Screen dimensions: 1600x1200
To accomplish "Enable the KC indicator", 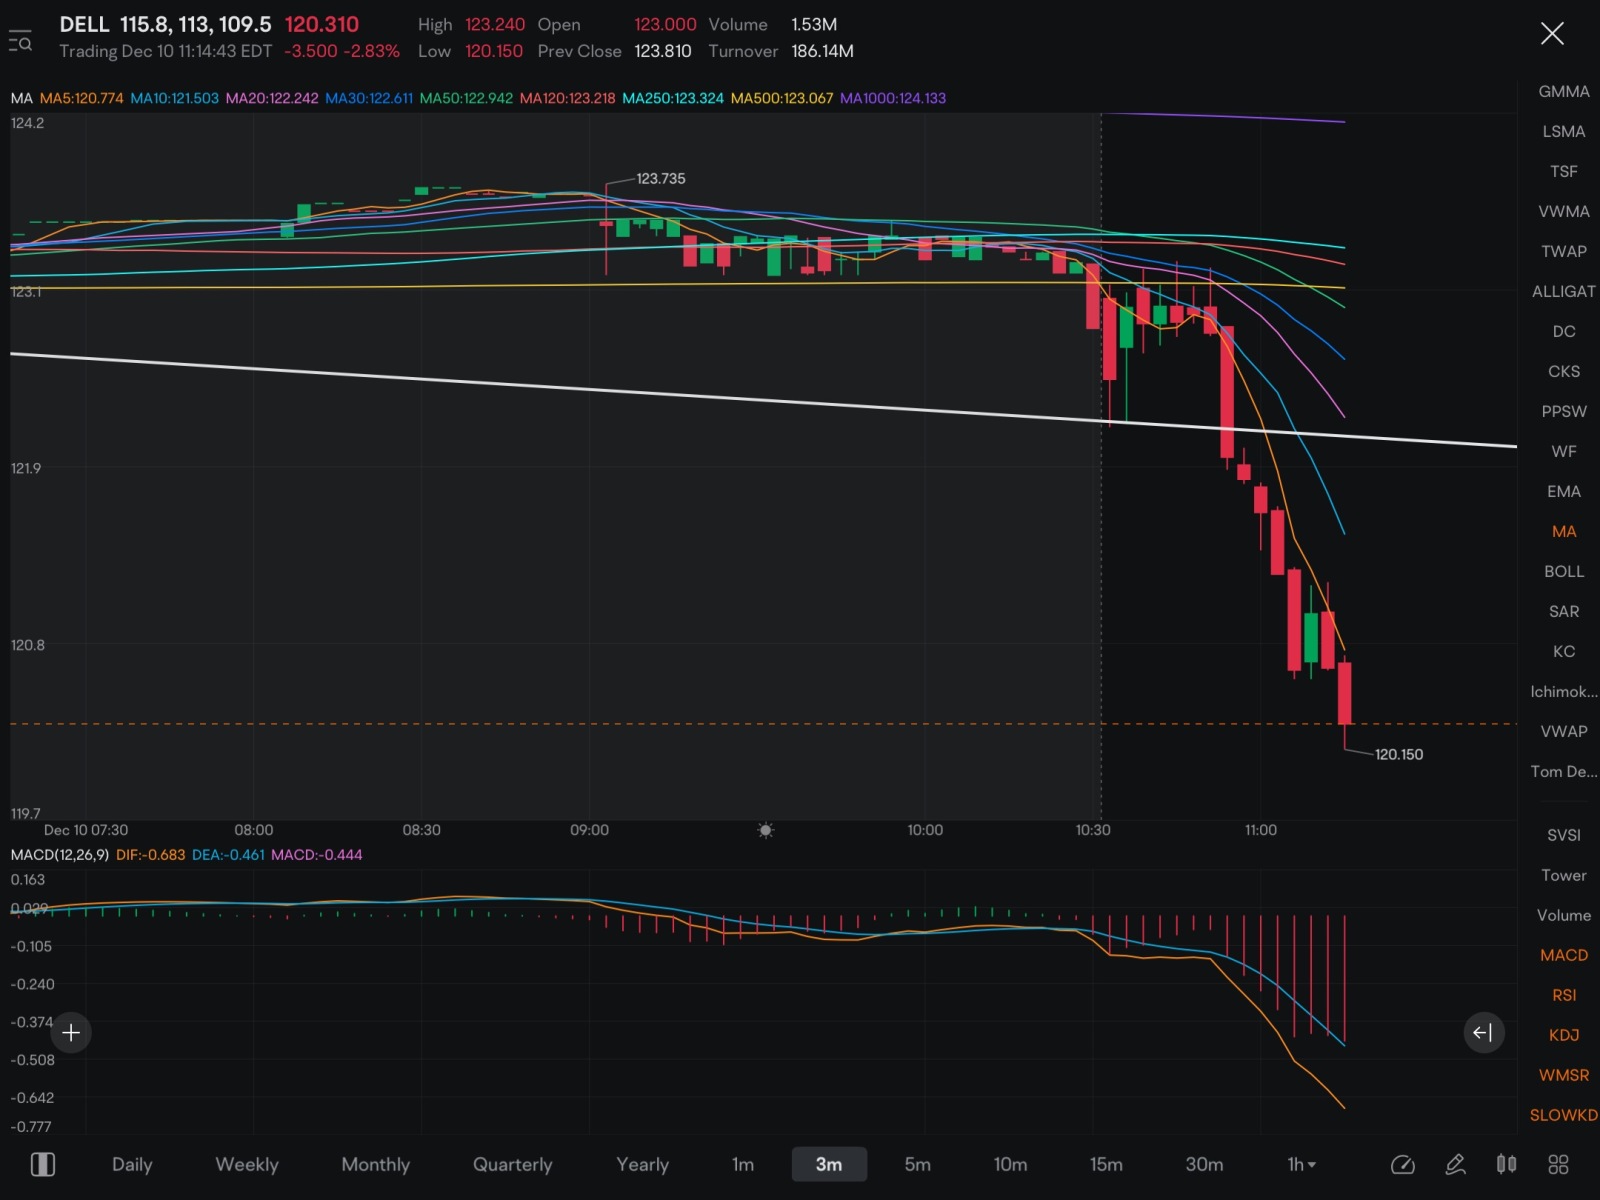I will point(1564,651).
